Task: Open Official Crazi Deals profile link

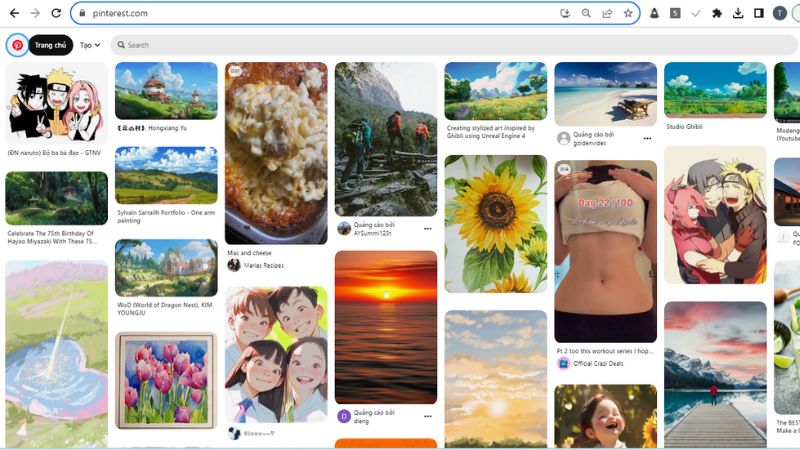Action: 598,363
